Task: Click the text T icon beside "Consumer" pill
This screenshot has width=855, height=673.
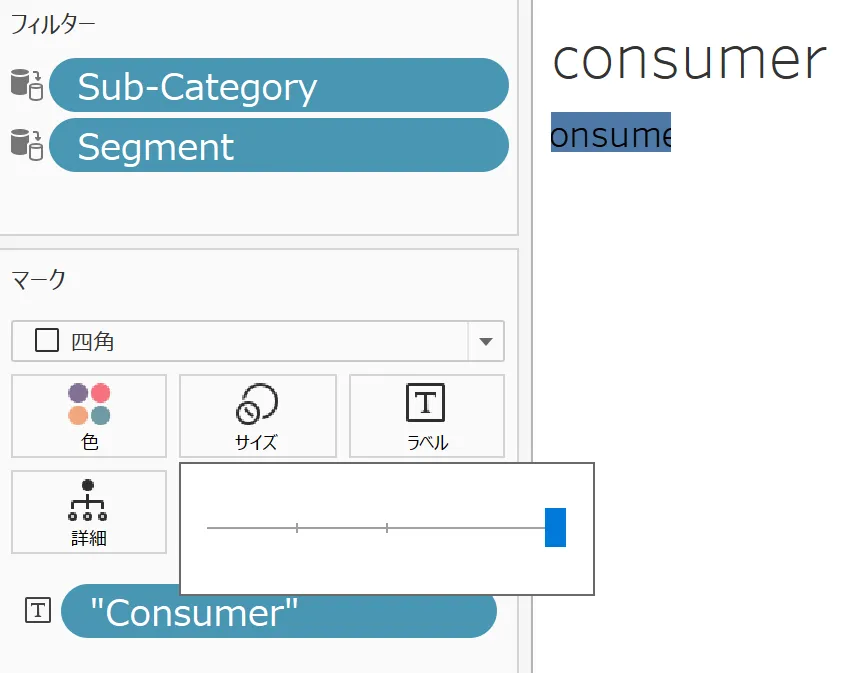Action: (x=37, y=610)
